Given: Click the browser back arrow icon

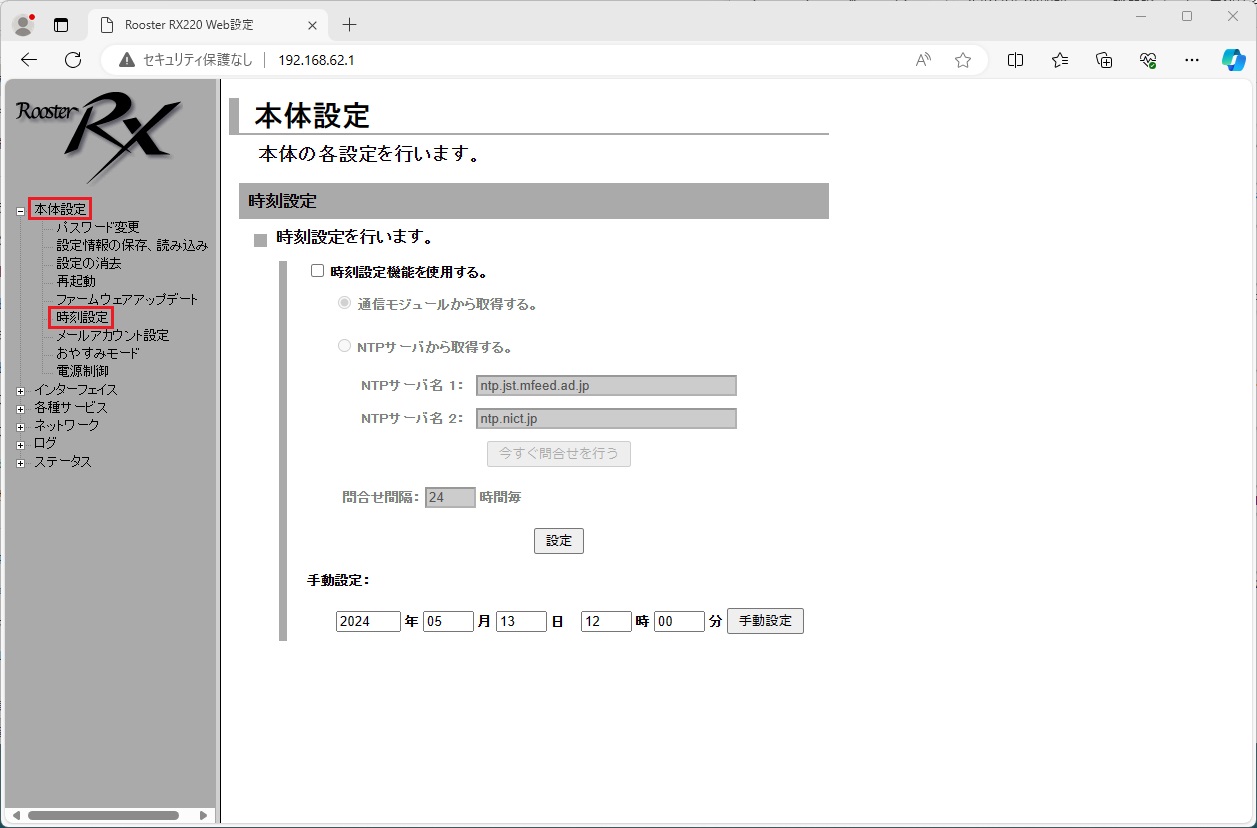Looking at the screenshot, I should 29,60.
